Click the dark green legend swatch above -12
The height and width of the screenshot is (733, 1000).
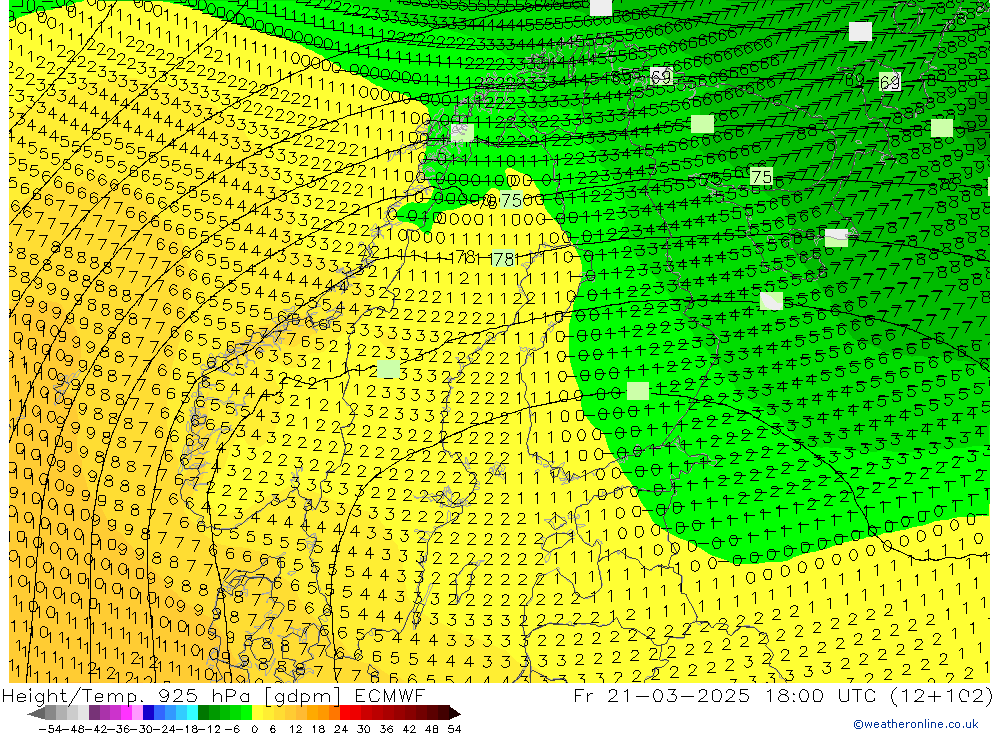[x=203, y=713]
